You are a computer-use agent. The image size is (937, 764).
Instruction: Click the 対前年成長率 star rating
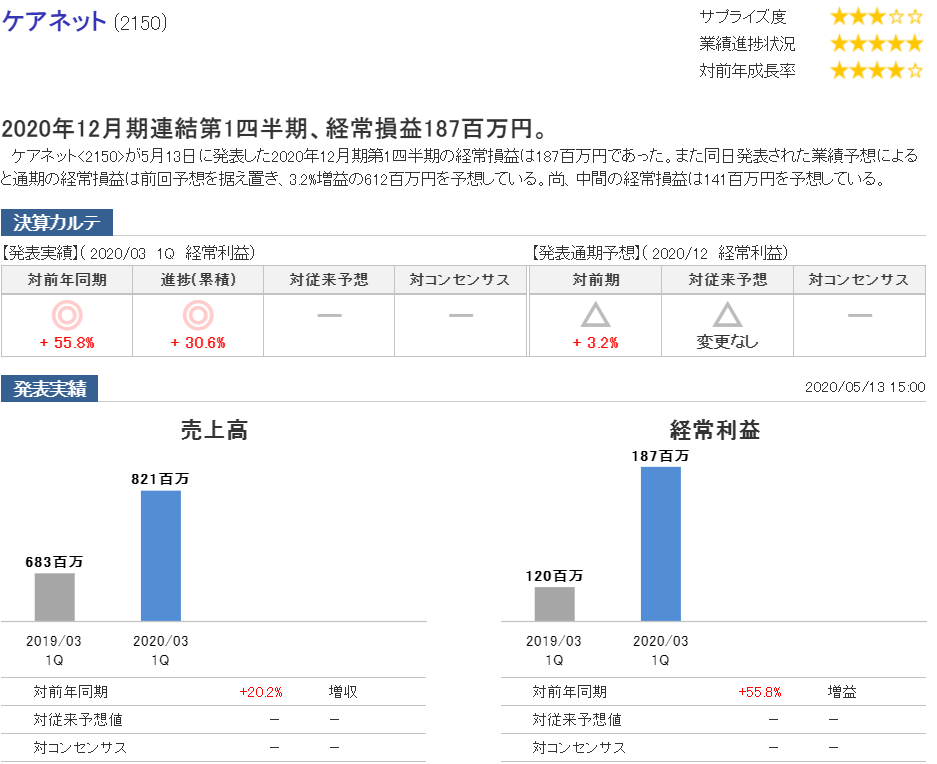pyautogui.click(x=877, y=71)
